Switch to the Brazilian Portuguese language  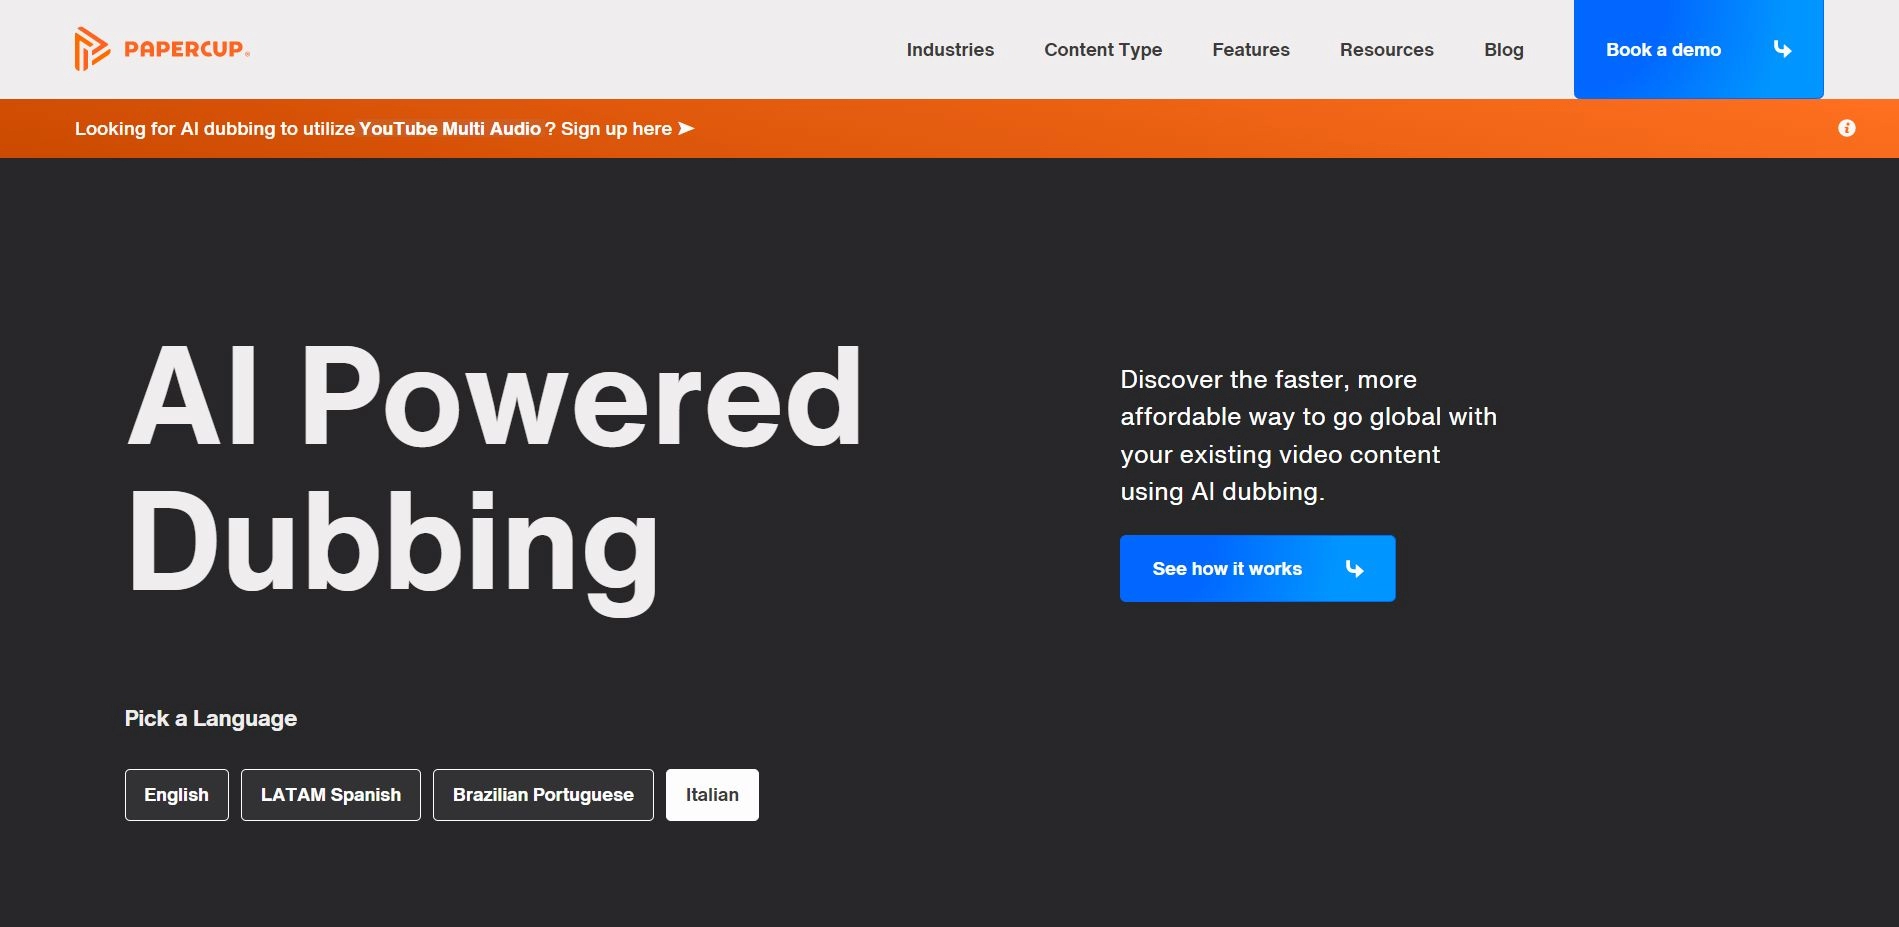point(543,795)
